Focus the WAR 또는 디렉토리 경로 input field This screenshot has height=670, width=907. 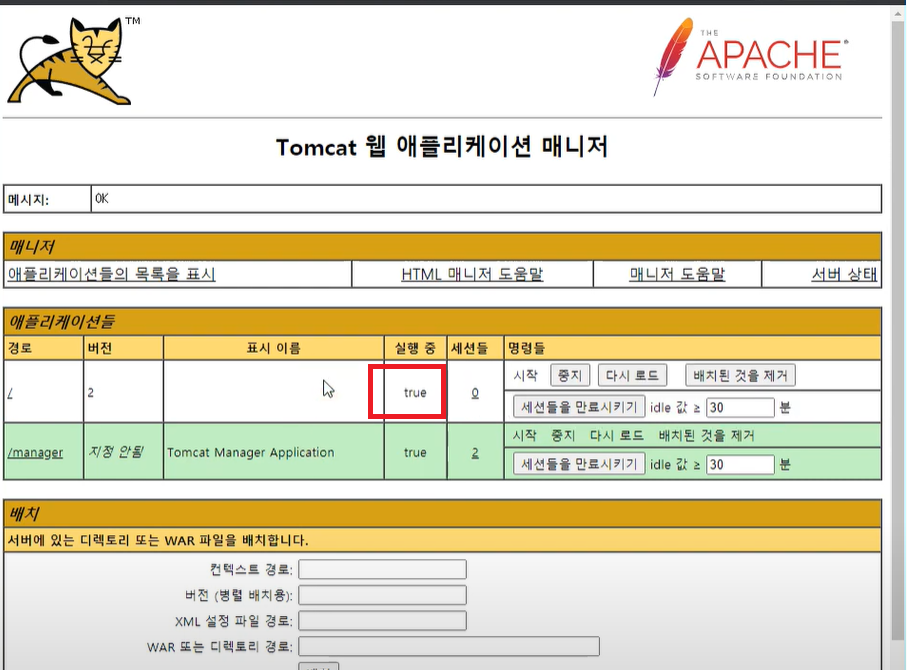pyautogui.click(x=449, y=646)
